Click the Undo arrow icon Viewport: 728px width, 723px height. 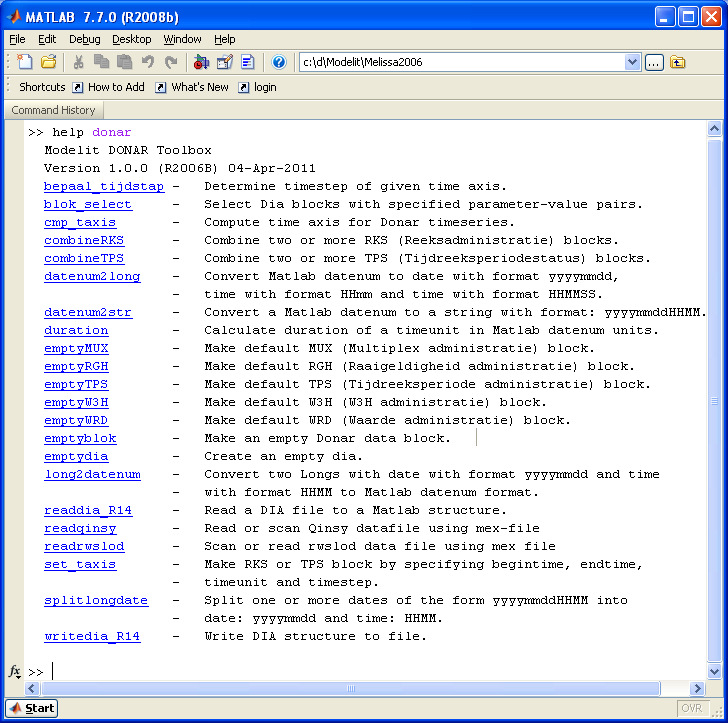click(148, 62)
